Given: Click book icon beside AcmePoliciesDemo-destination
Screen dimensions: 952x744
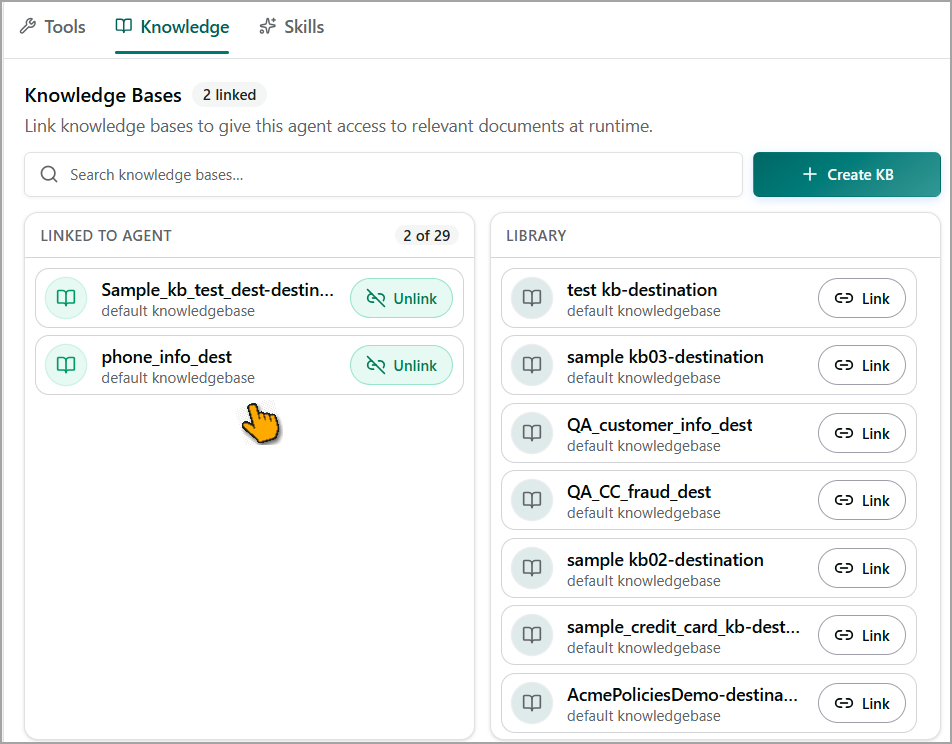Looking at the screenshot, I should pyautogui.click(x=532, y=703).
